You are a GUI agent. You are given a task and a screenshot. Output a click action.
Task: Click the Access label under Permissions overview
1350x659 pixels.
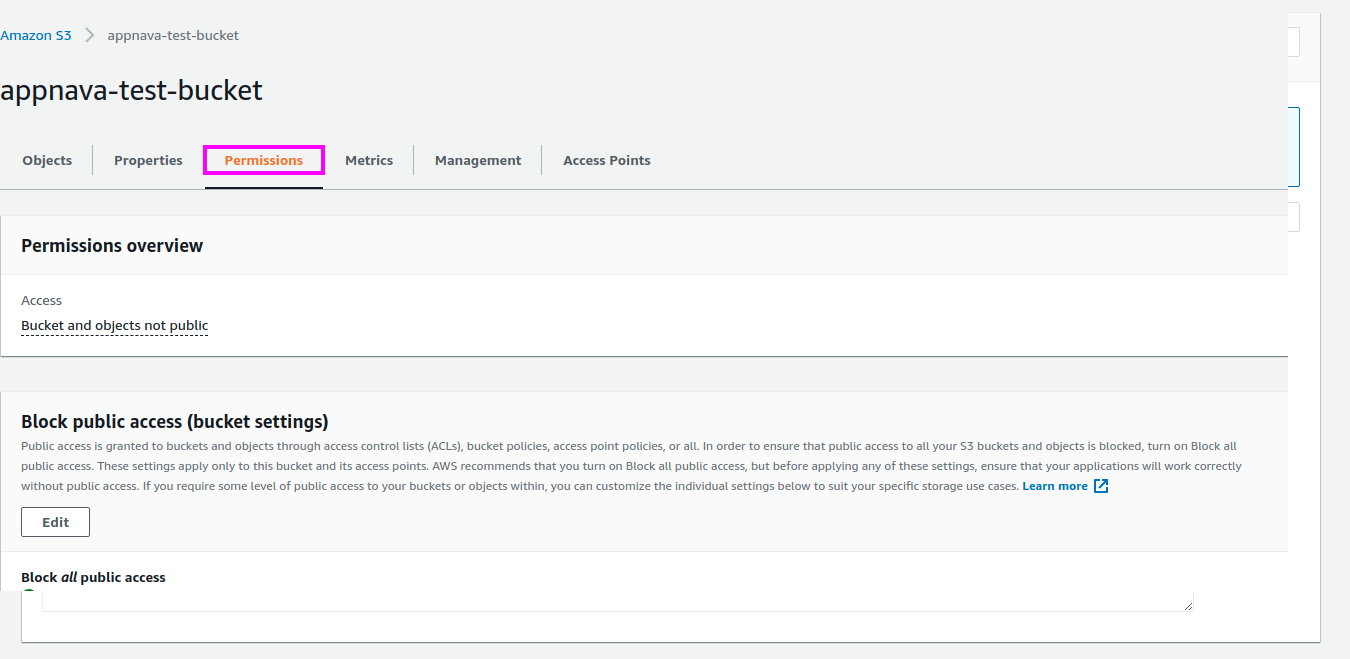click(41, 300)
